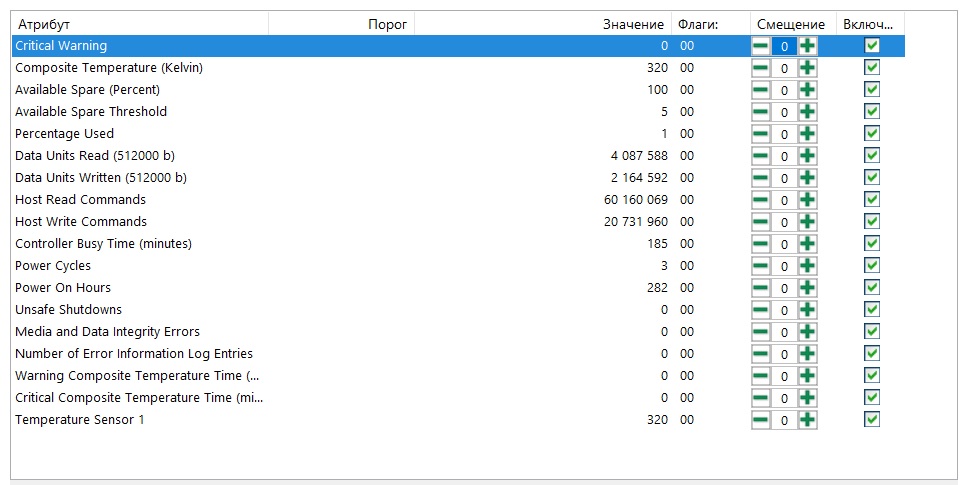Click plus icon for Host Read Commands
Viewport: 971px width, 485px height.
click(807, 200)
